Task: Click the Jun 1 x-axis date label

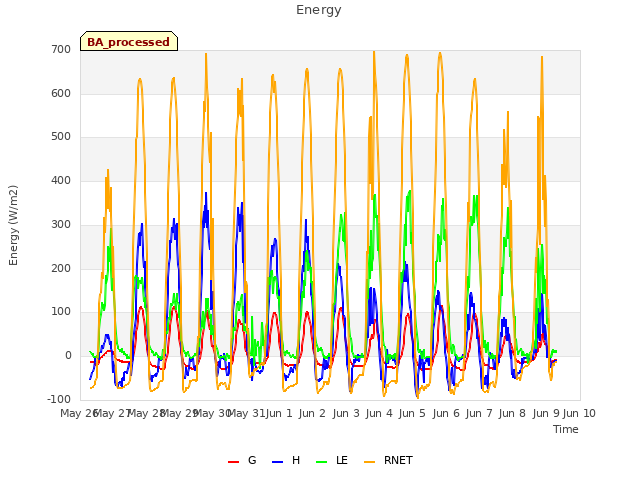Action: (279, 413)
